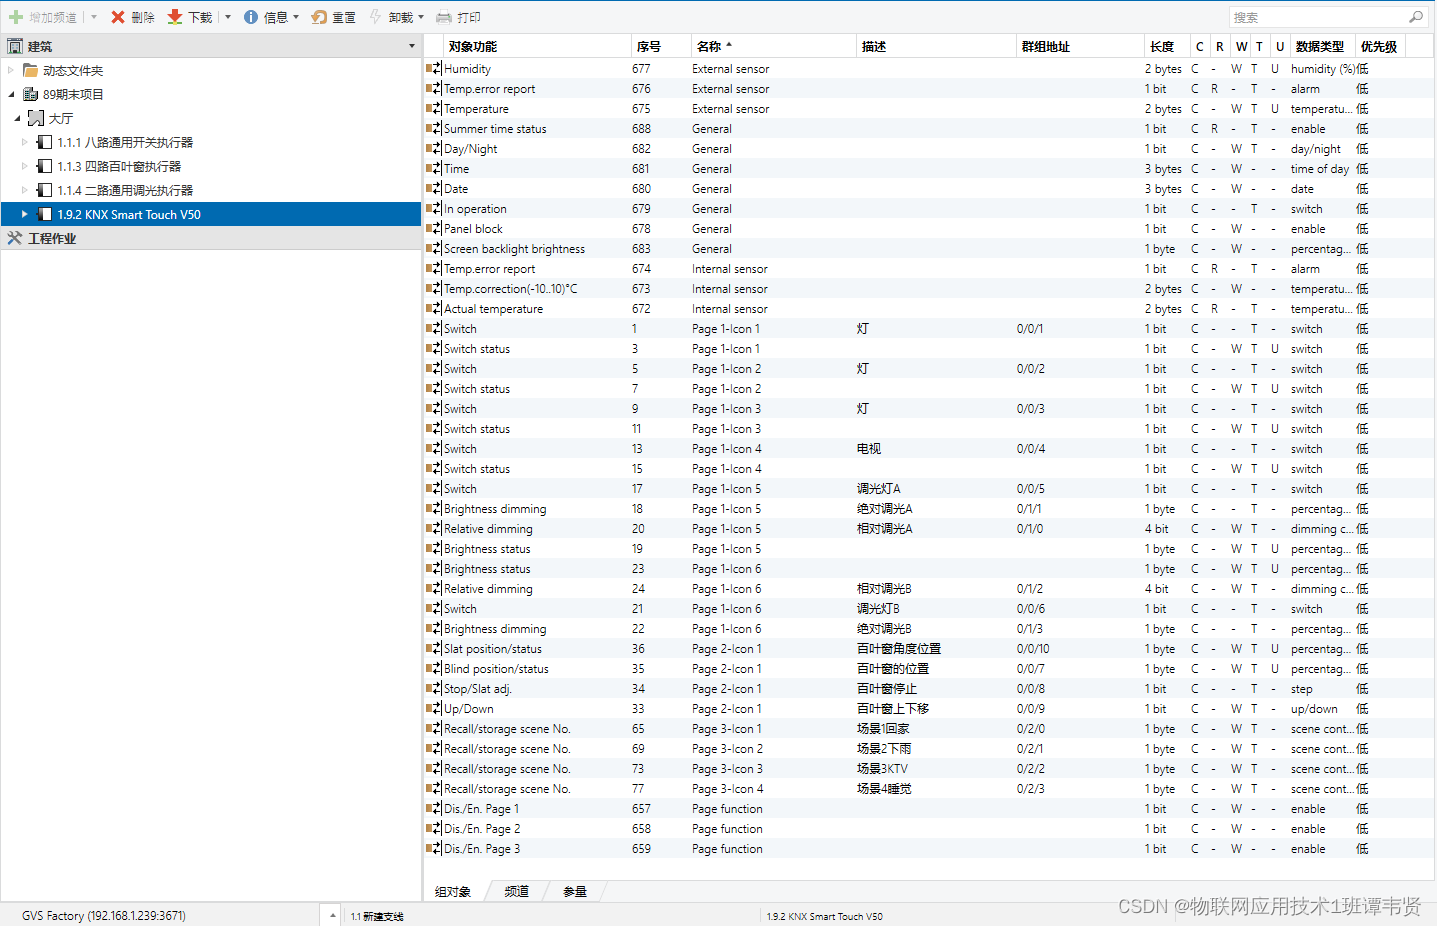Screen dimensions: 1437x926
Task: Open the 下载 download dropdown arrow
Action: pos(228,17)
